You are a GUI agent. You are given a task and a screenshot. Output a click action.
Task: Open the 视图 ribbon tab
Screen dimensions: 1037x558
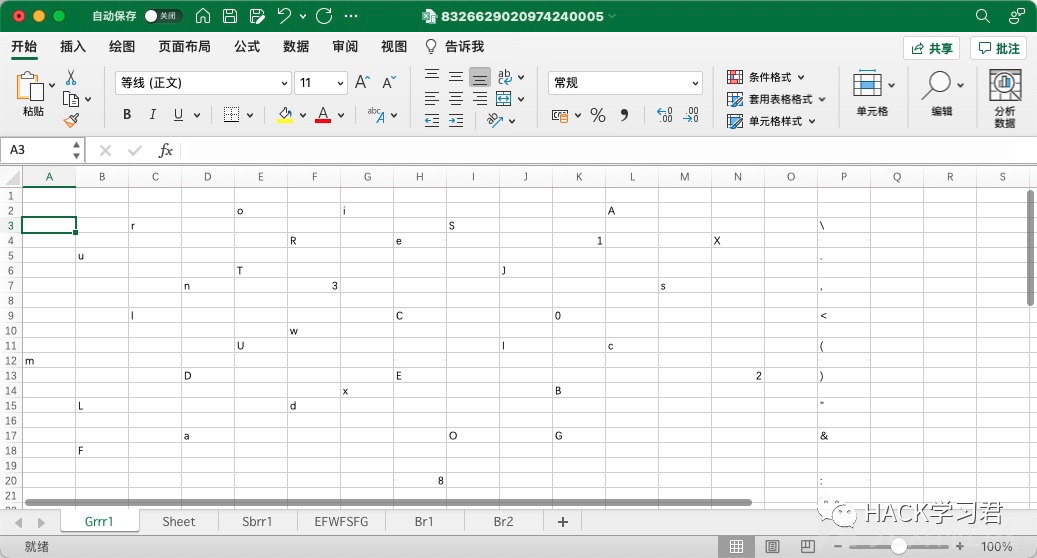point(394,46)
